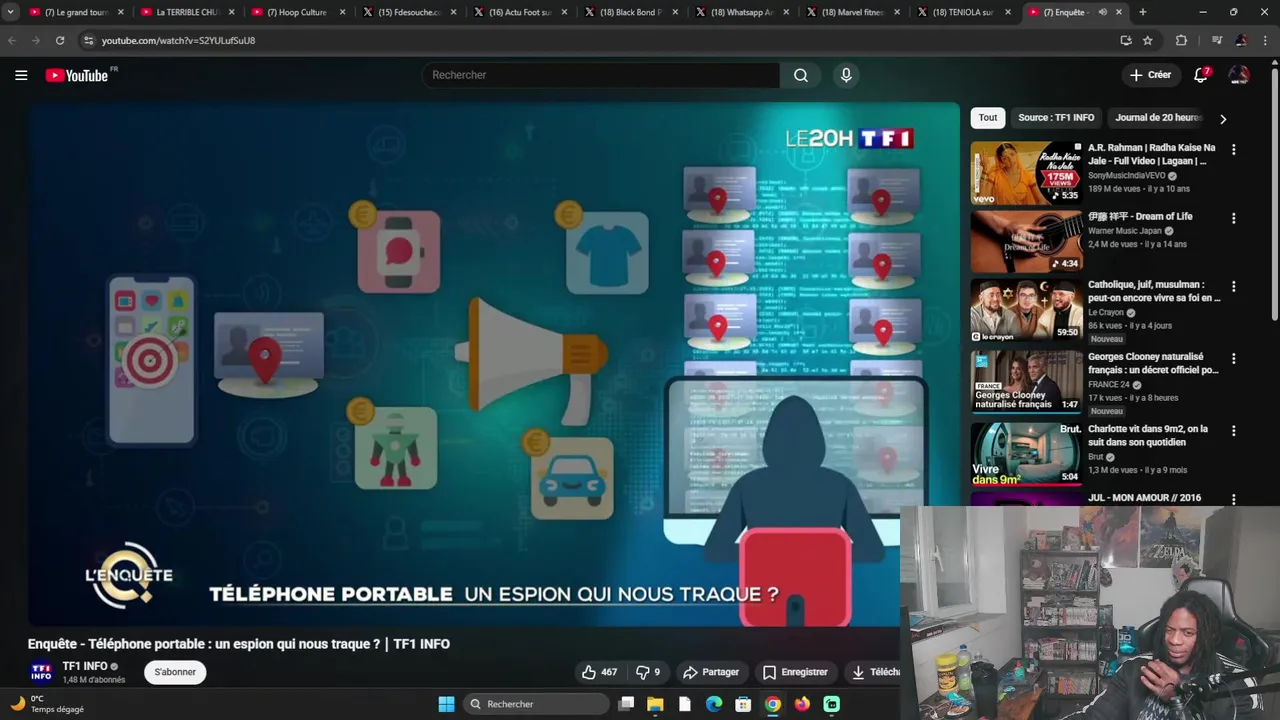The width and height of the screenshot is (1280, 720).
Task: Click Chrome screen cast icon near bookmark
Action: click(1126, 40)
